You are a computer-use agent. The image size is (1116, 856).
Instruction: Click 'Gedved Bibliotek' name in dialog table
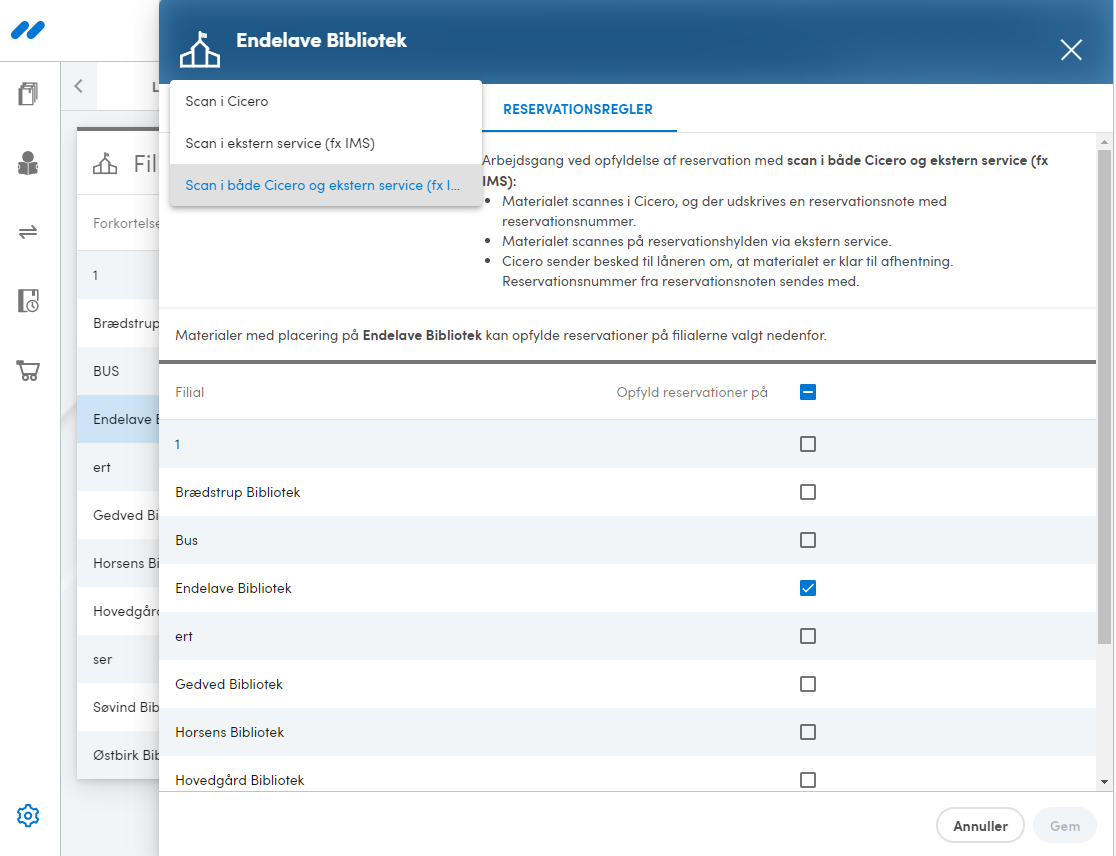point(228,685)
